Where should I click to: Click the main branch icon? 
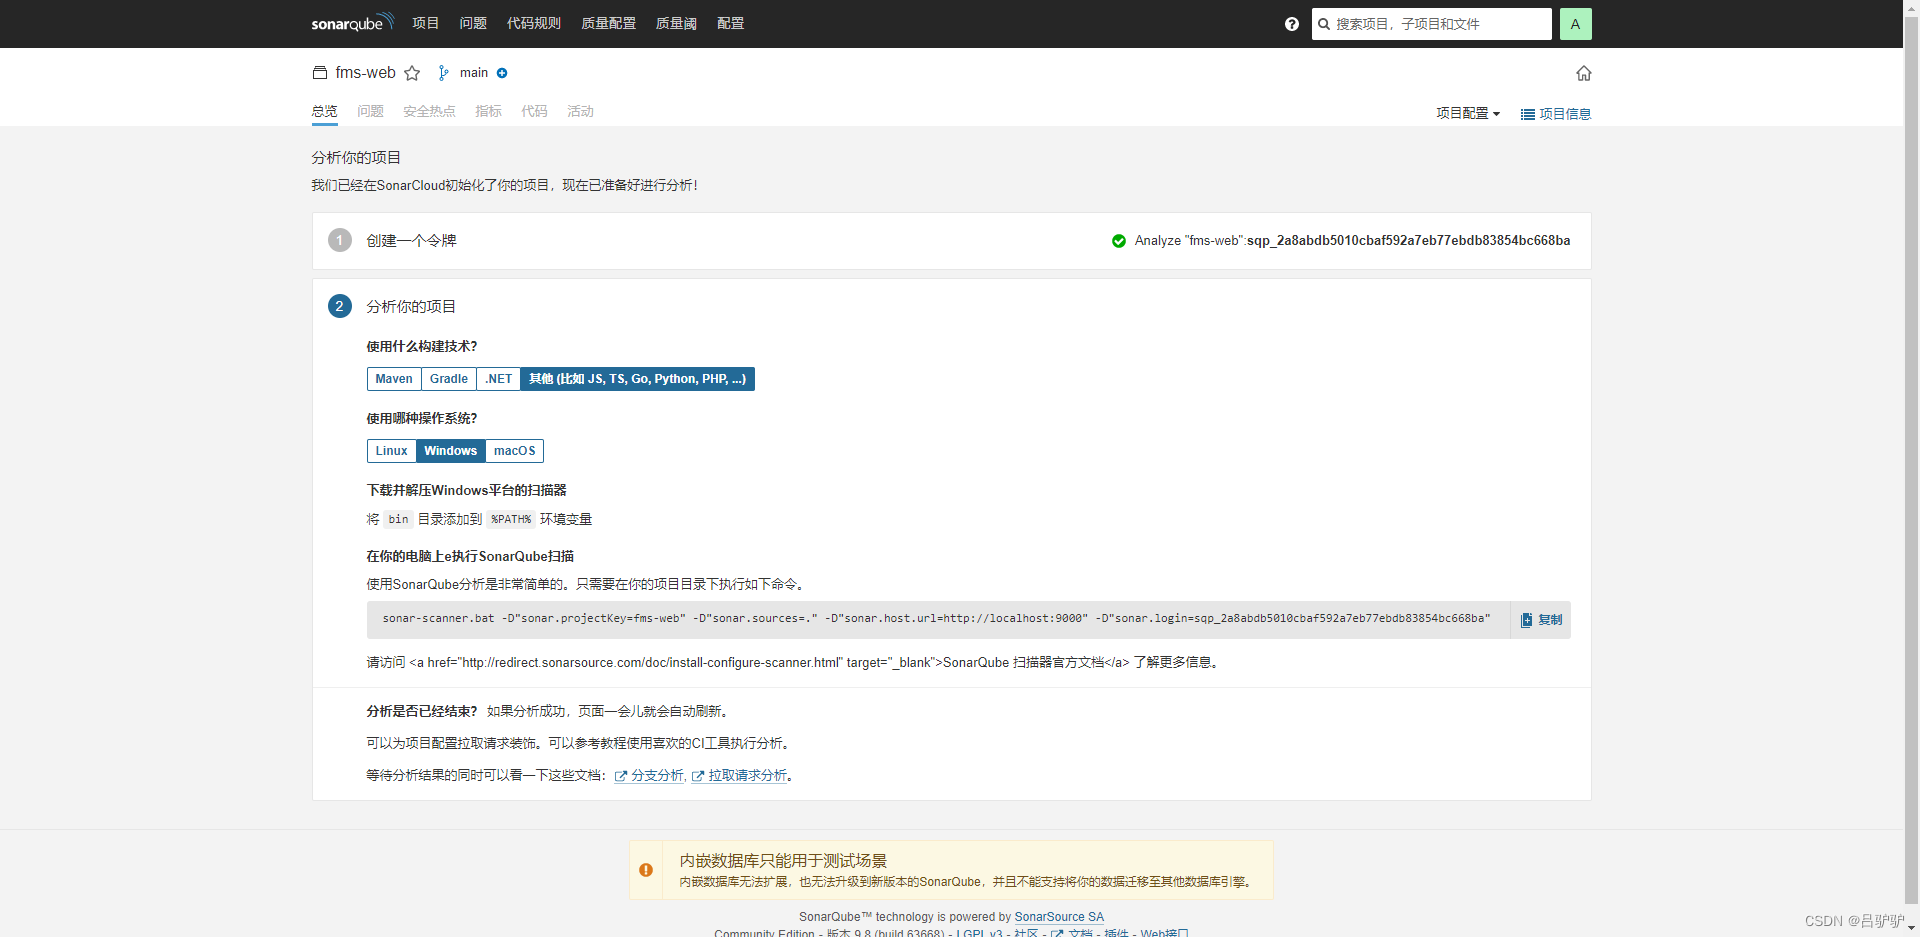pyautogui.click(x=444, y=73)
